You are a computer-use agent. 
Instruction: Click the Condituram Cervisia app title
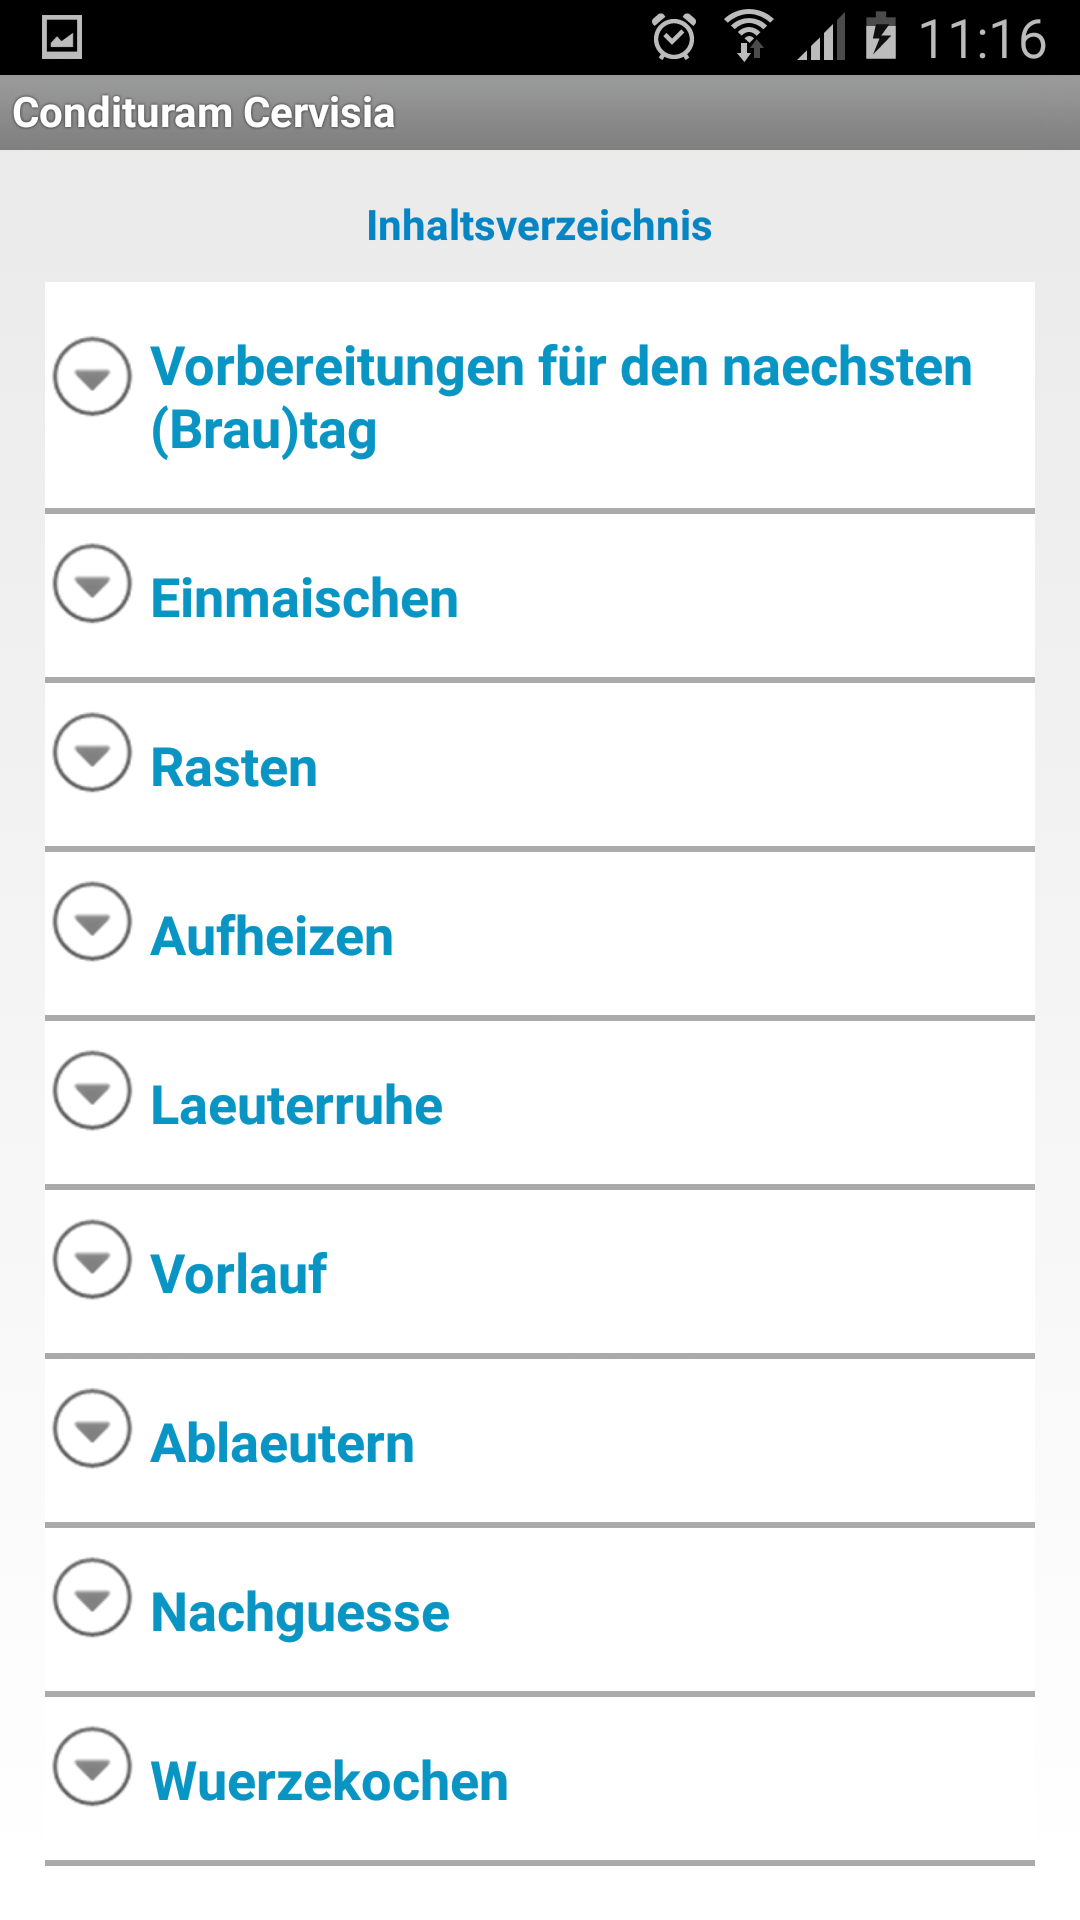204,113
